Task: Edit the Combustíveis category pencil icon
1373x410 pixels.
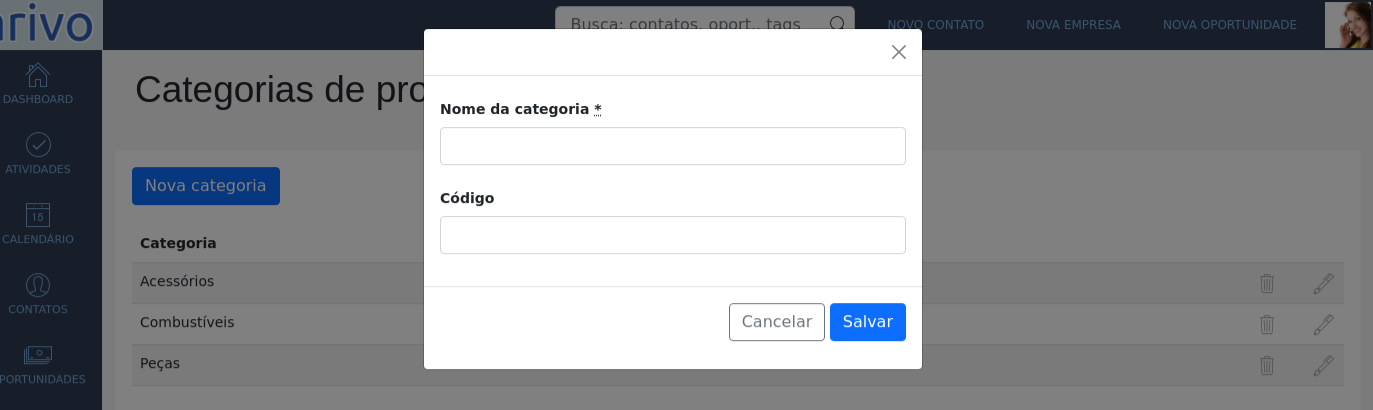Action: pyautogui.click(x=1323, y=324)
